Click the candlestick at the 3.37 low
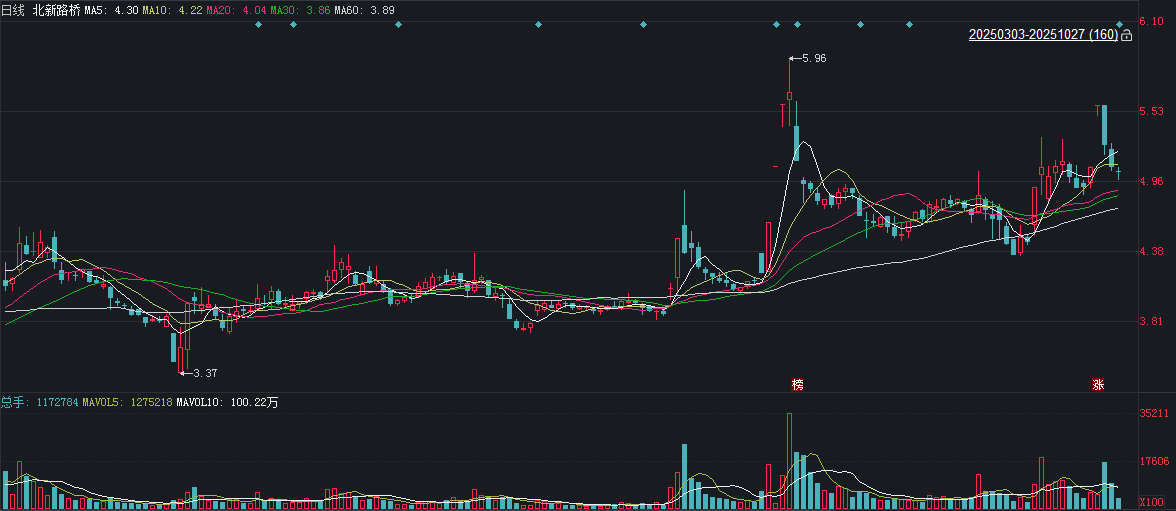Screen dimensions: 1176x511 pyautogui.click(x=180, y=351)
